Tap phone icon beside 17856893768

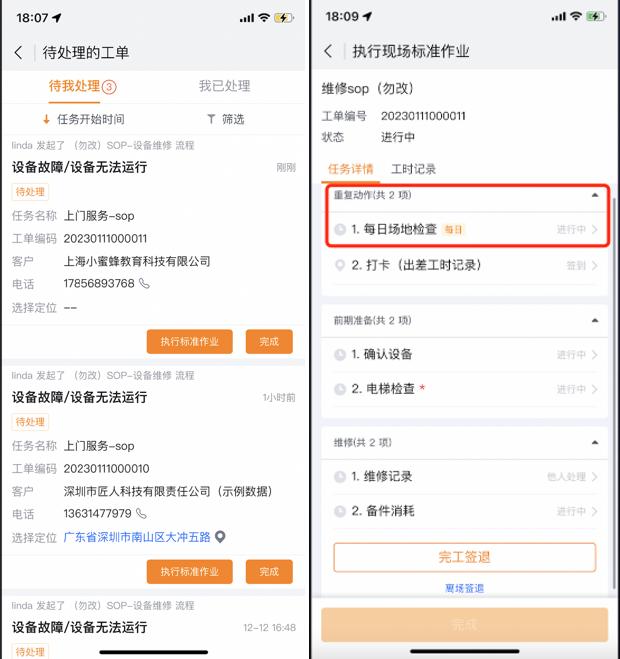144,284
